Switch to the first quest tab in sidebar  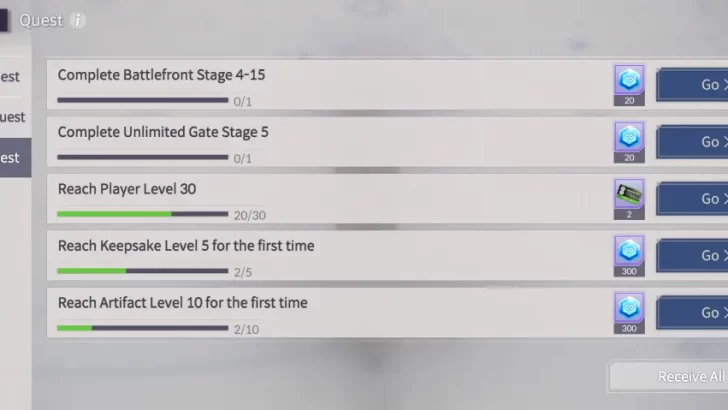tap(12, 76)
